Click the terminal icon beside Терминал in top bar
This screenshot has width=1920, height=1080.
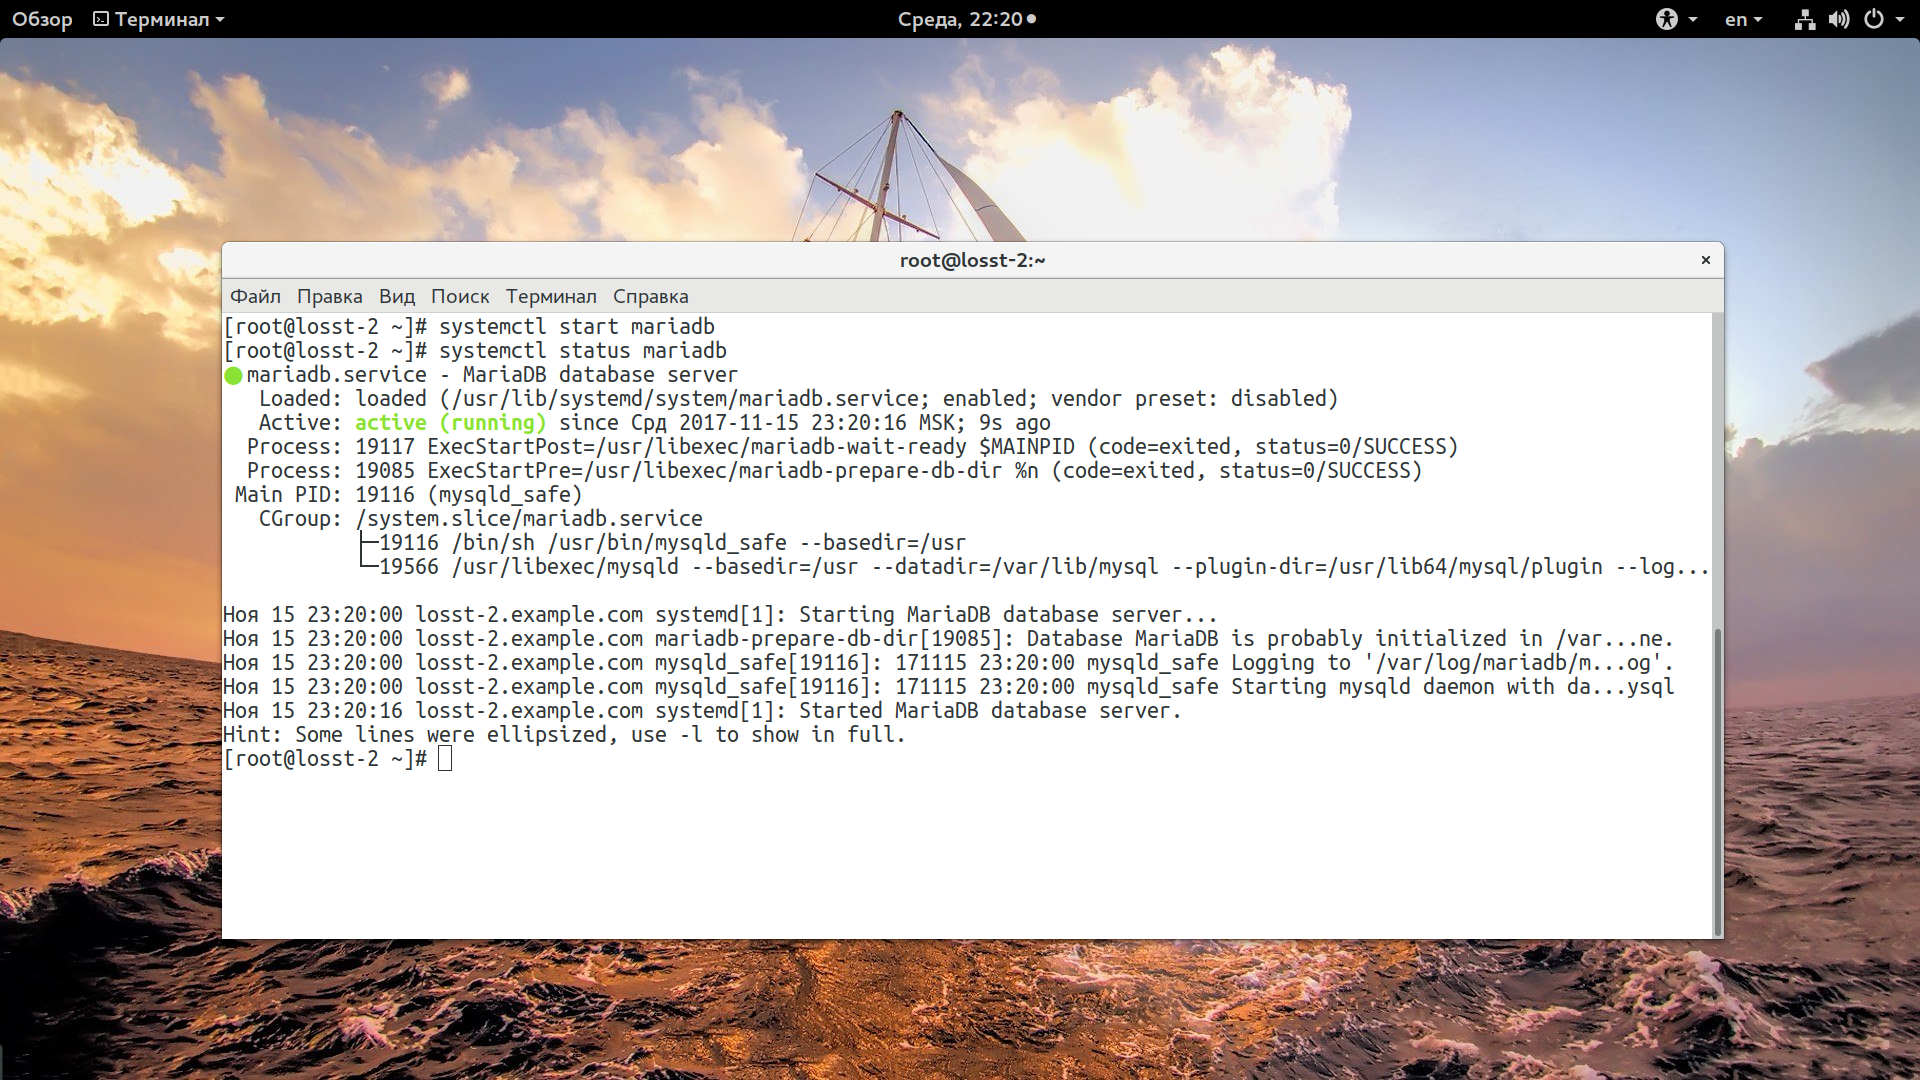point(101,19)
